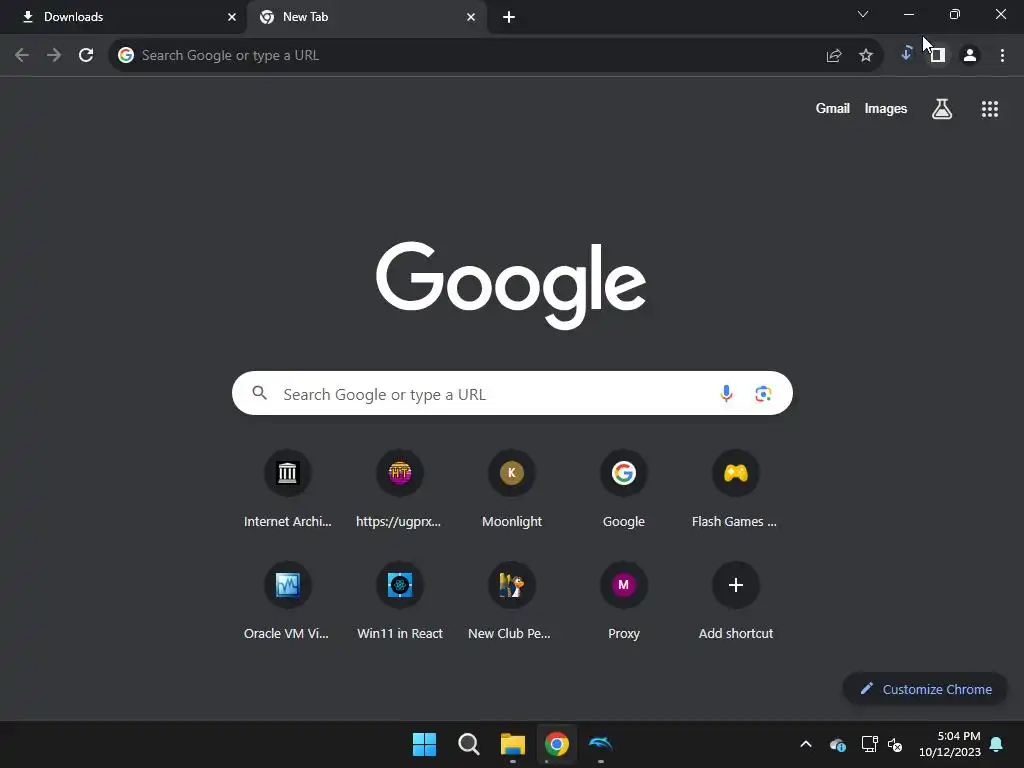1024x768 pixels.
Task: Start voice search with the microphone
Action: tap(726, 393)
